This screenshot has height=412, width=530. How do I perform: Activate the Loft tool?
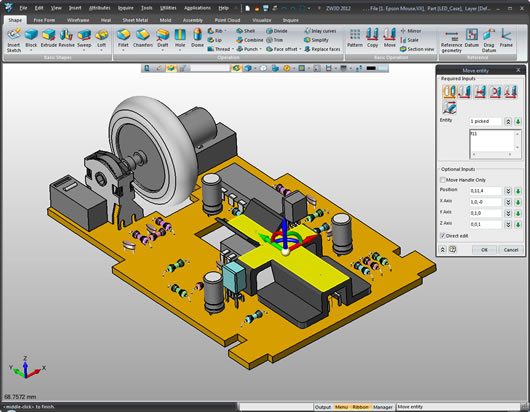coord(101,38)
